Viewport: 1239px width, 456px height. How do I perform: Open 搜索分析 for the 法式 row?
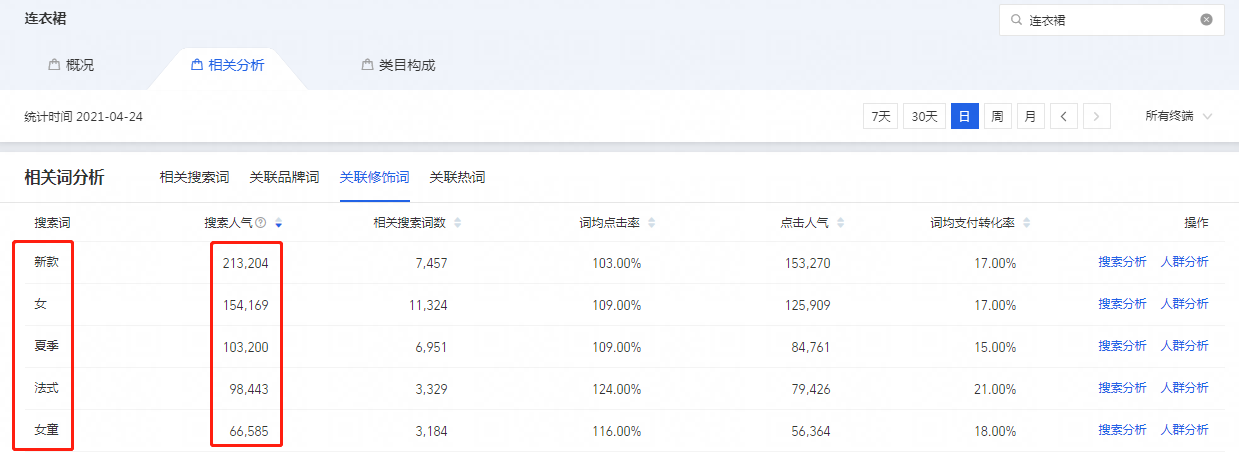[1122, 388]
